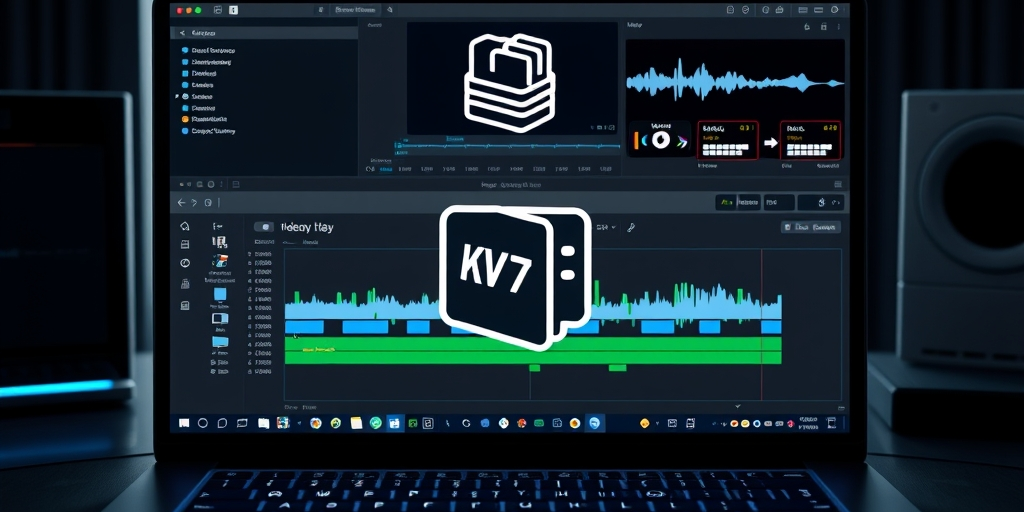Click the orange level bar beside the knob
1024x512 pixels.
tap(635, 140)
